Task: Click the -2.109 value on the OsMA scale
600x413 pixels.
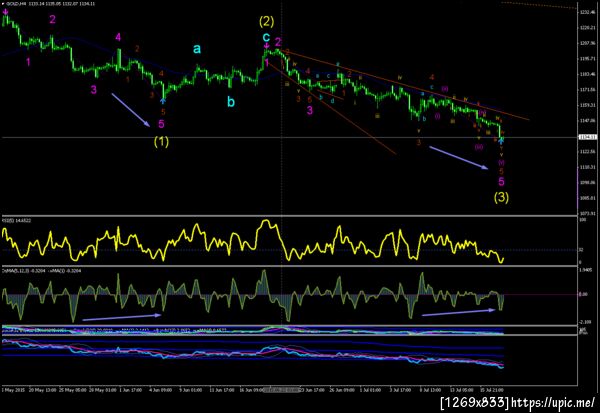Action: pos(587,322)
